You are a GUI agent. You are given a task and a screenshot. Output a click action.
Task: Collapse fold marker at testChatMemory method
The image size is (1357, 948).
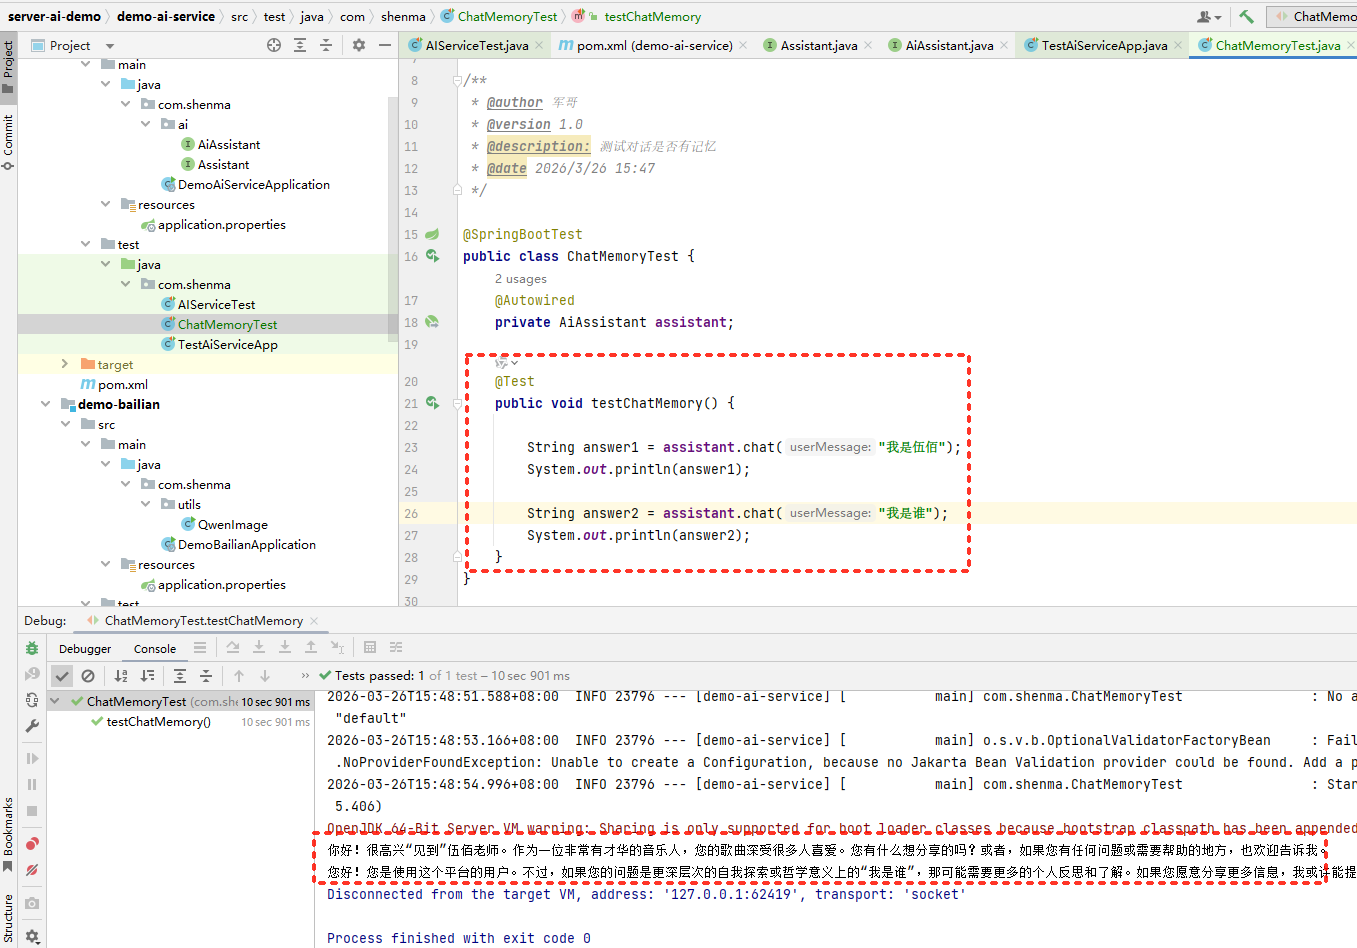tap(457, 404)
